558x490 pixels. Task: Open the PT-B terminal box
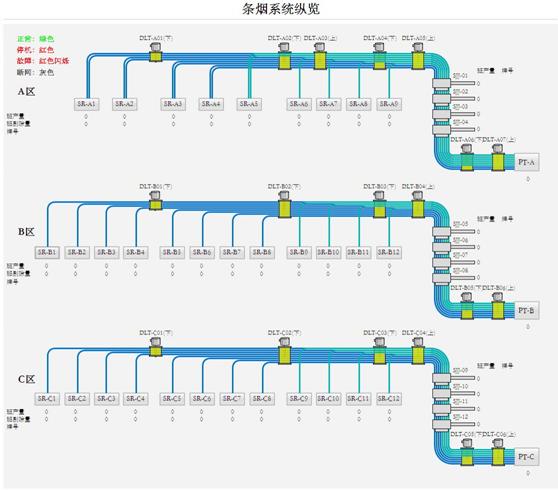[x=526, y=311]
